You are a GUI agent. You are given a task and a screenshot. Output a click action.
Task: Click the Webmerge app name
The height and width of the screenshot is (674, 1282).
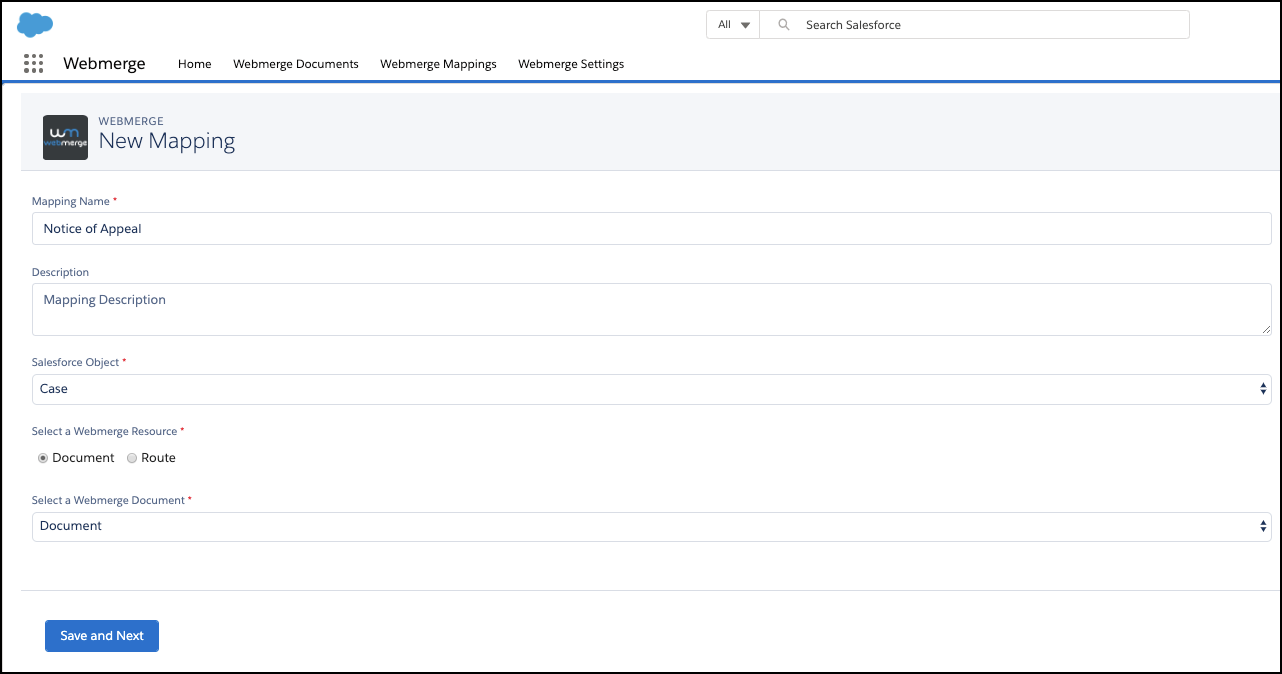pyautogui.click(x=104, y=64)
